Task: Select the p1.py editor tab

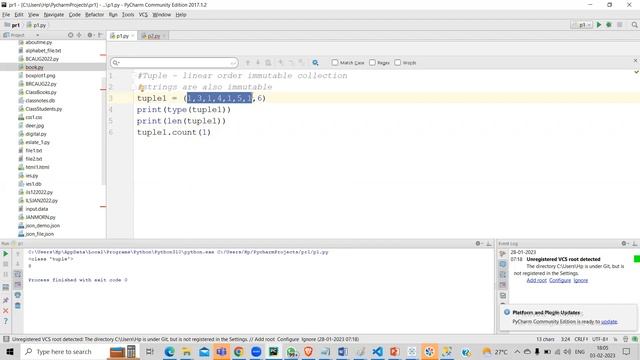Action: tap(122, 36)
